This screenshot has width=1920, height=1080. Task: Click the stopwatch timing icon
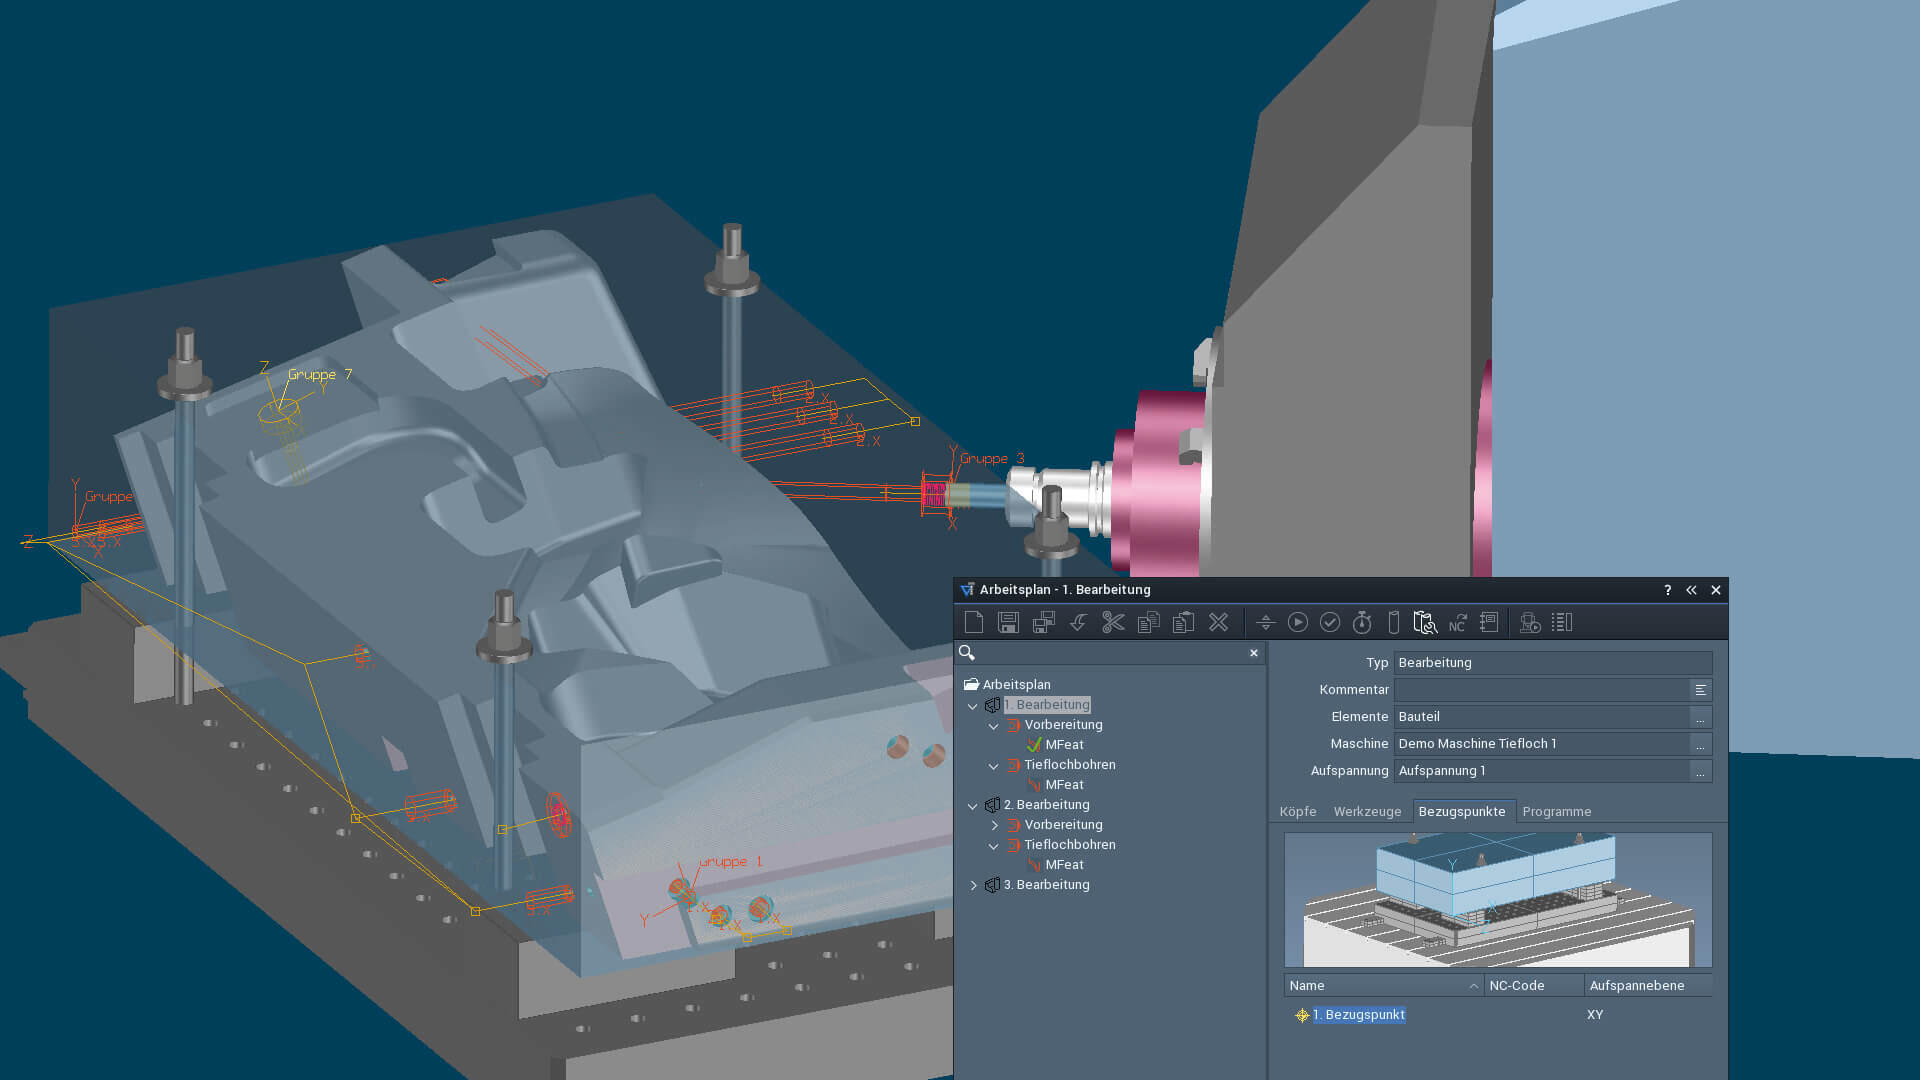(x=1362, y=622)
